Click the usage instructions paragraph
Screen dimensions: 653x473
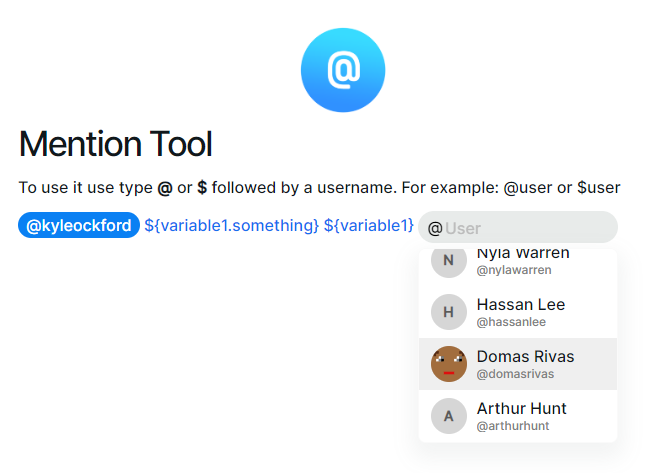319,188
